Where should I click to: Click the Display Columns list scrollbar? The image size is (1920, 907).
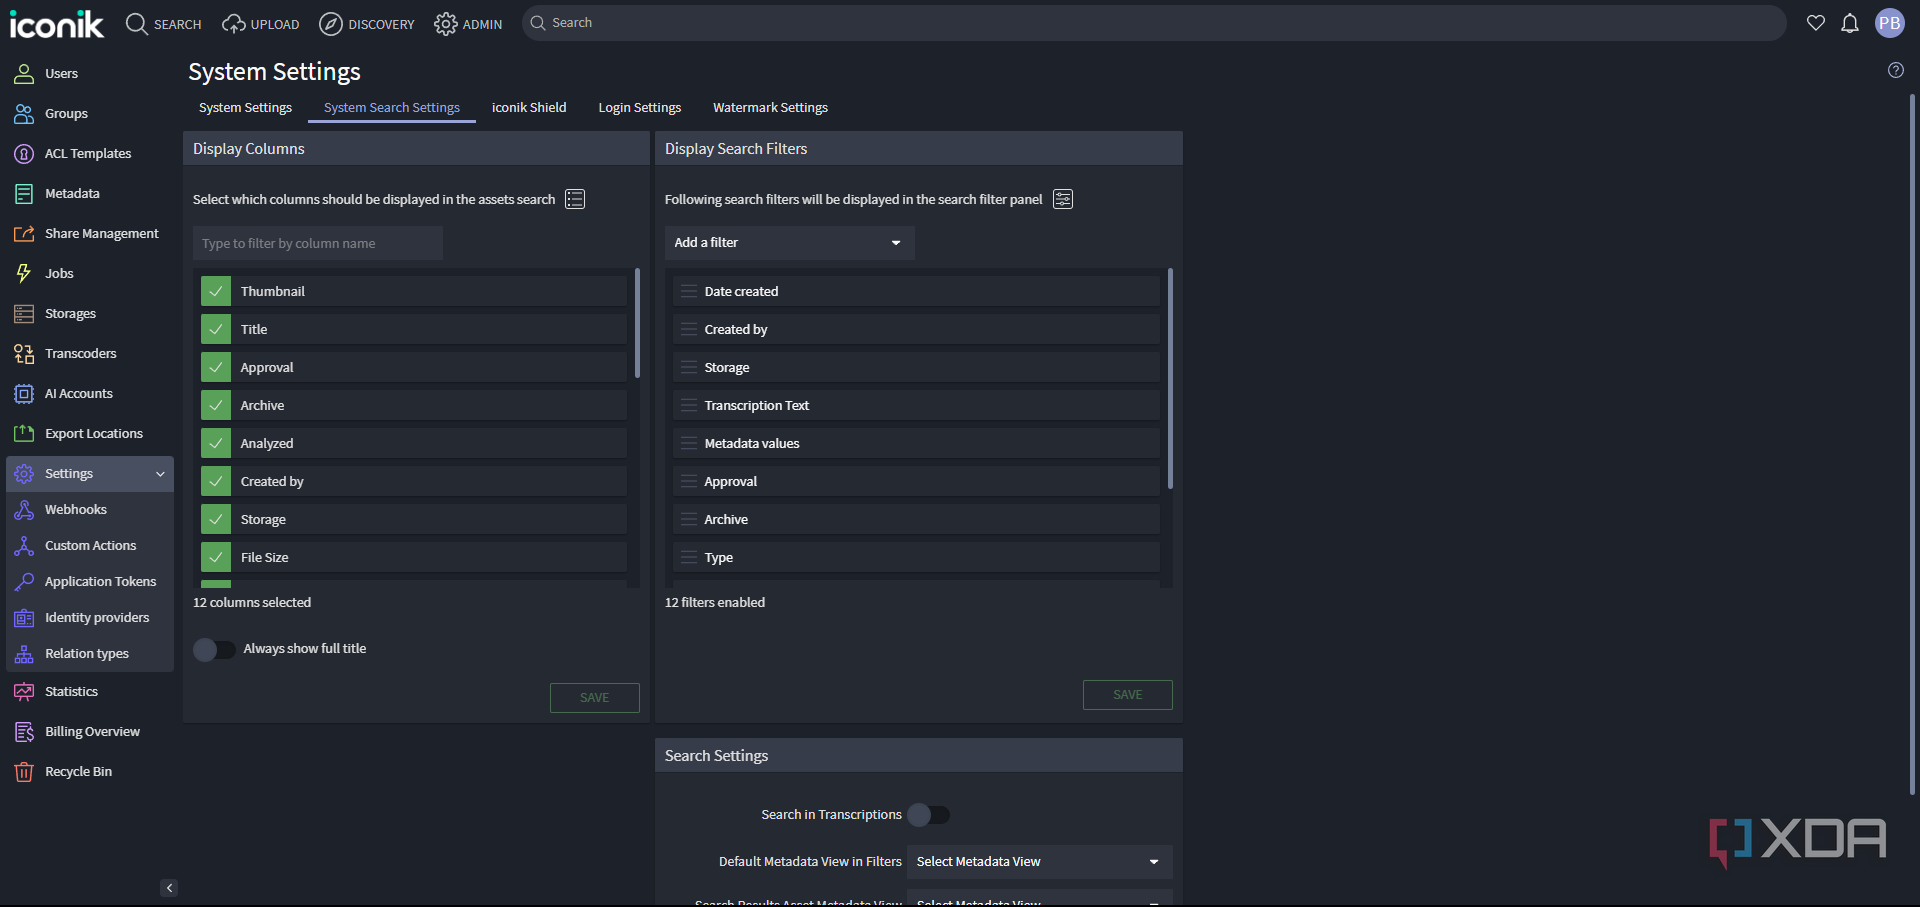click(x=637, y=323)
